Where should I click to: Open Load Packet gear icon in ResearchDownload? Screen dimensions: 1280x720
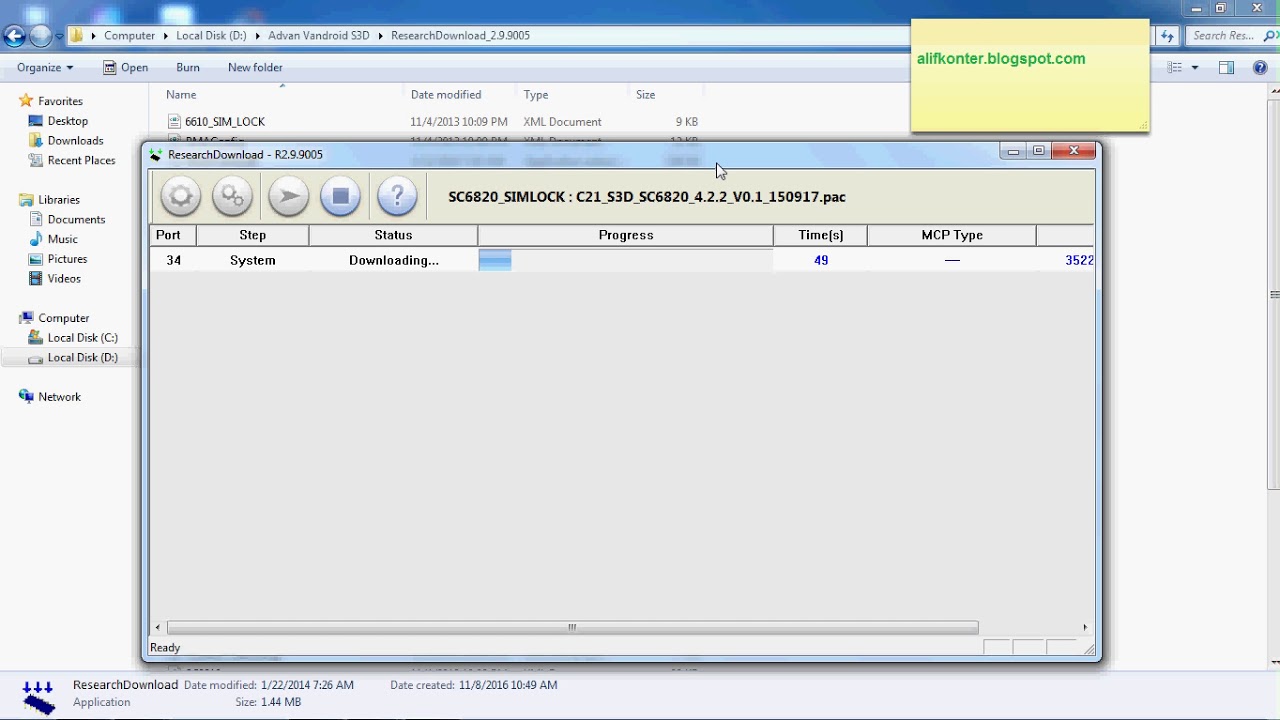(181, 196)
